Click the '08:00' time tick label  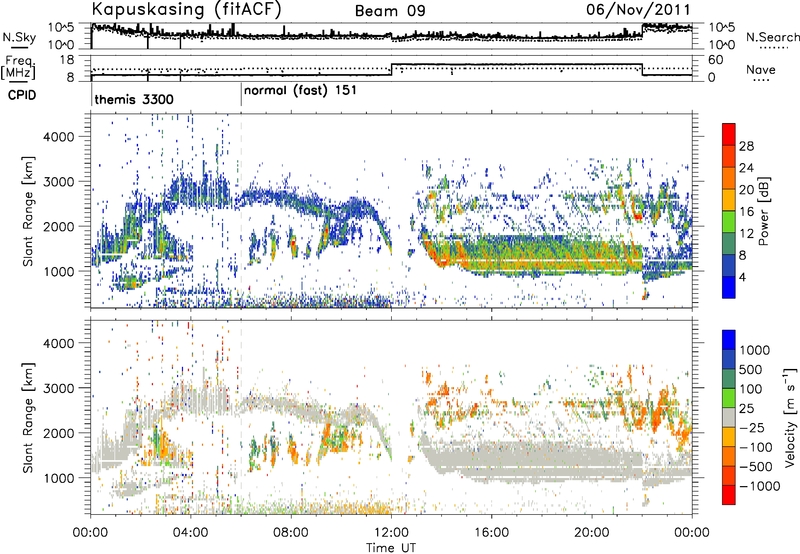[x=291, y=533]
